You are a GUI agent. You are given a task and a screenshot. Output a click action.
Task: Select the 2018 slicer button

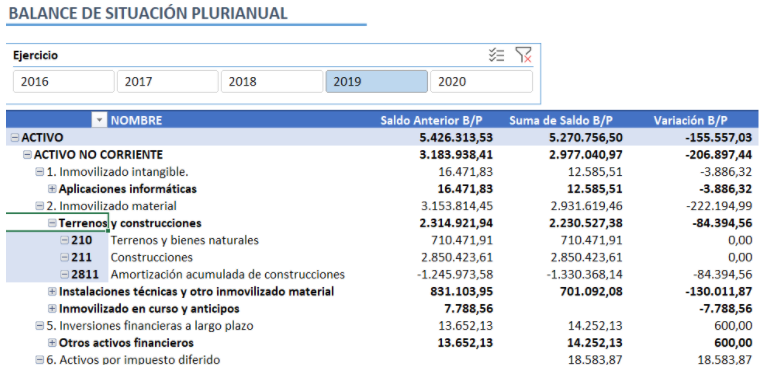point(272,82)
